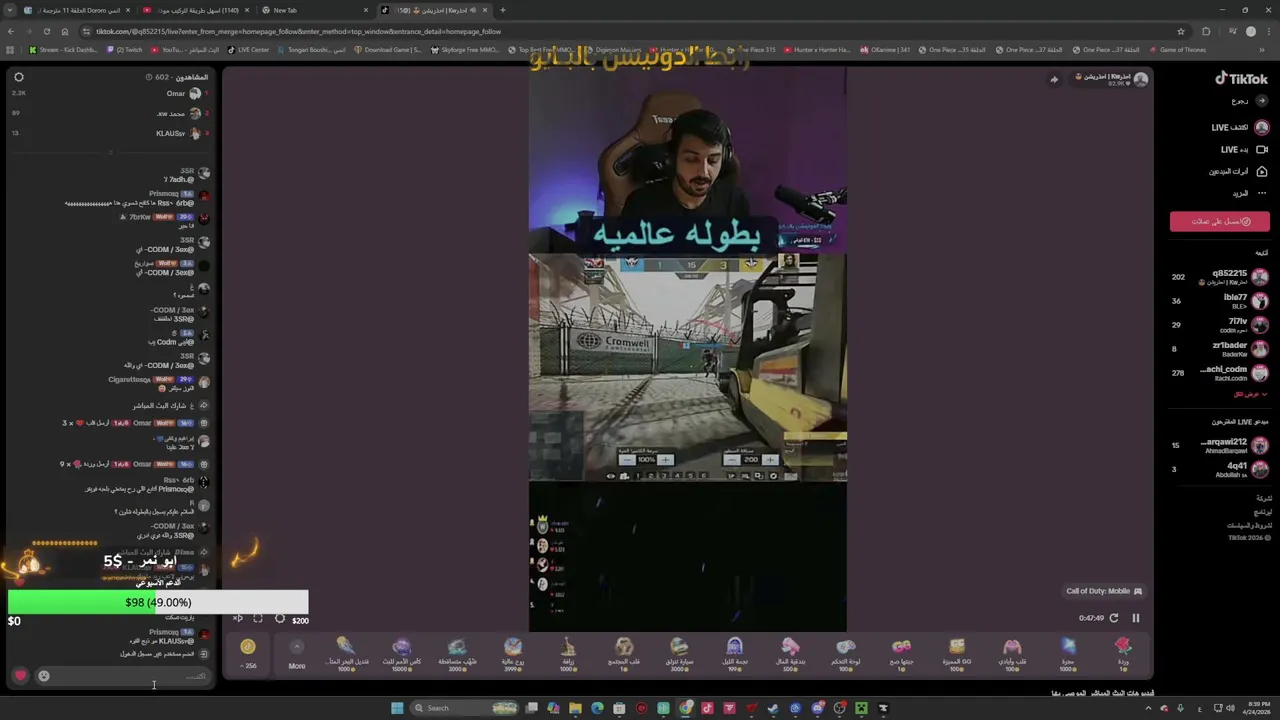Click the back arrow icon in sidebar

(x=1262, y=101)
